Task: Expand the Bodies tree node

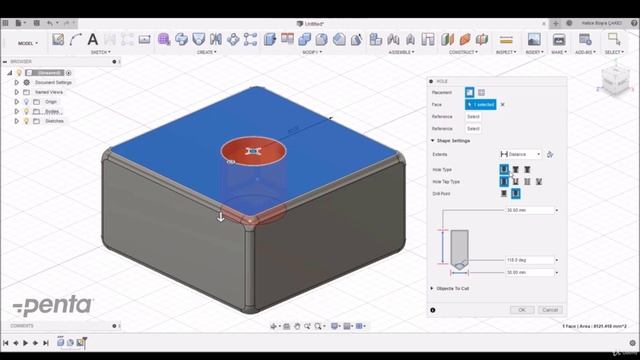Action: point(17,111)
